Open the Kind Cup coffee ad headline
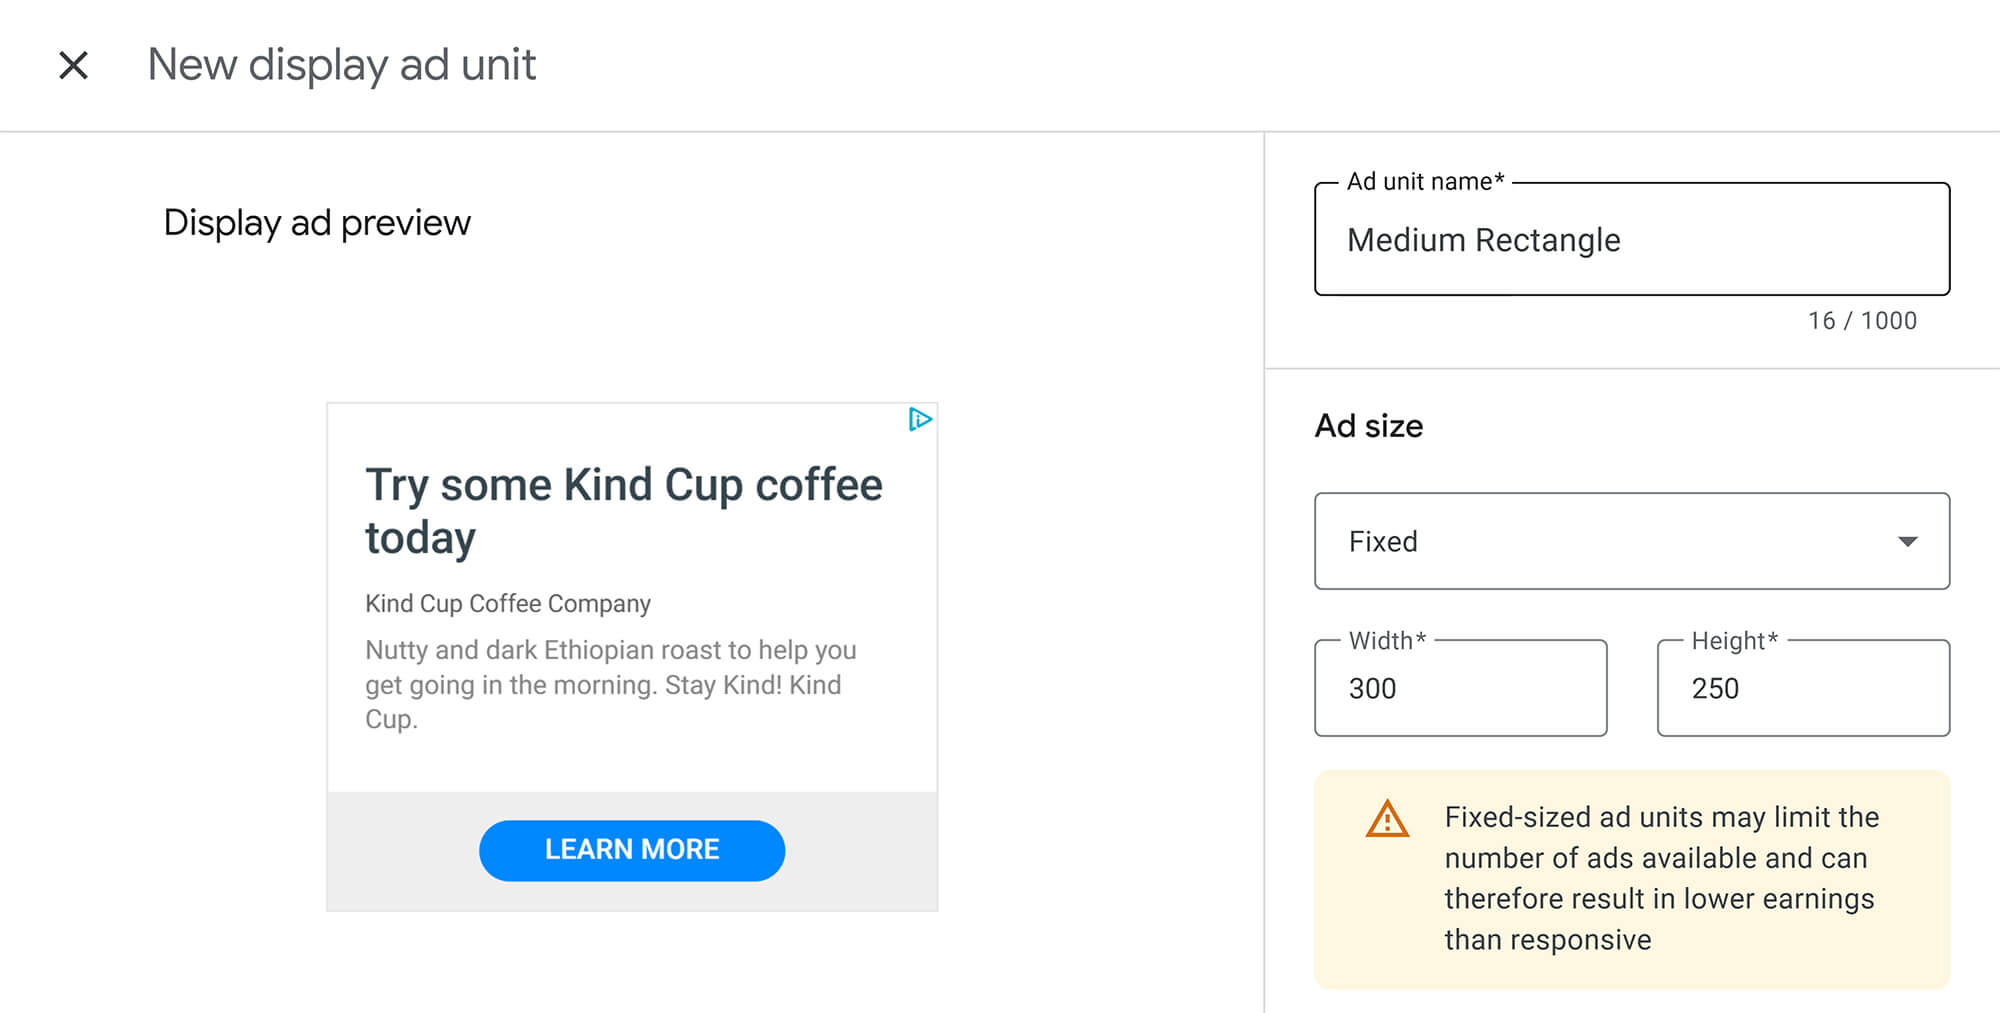Screen dimensions: 2000x1013 point(622,510)
